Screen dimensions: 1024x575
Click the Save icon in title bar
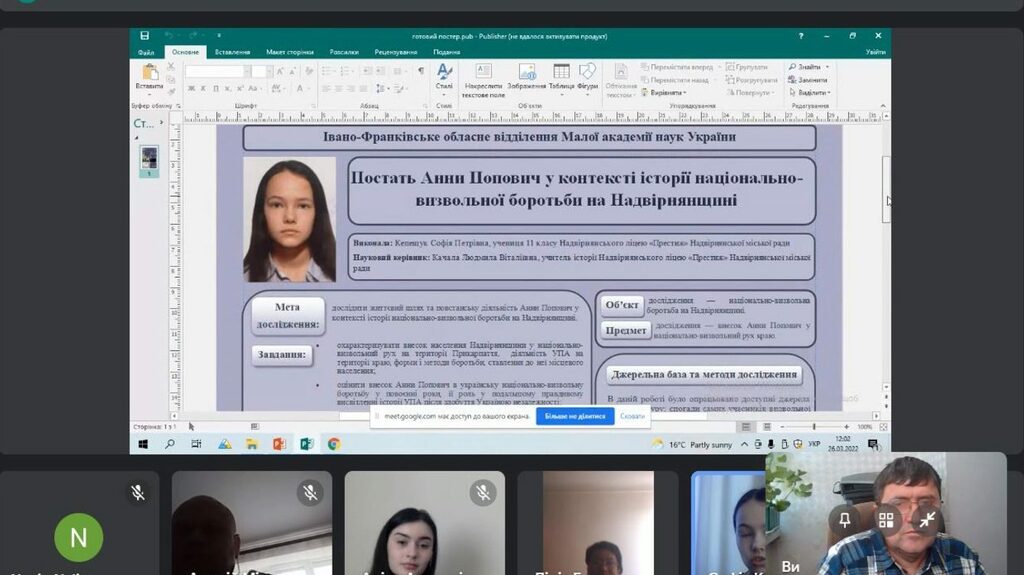coord(145,36)
